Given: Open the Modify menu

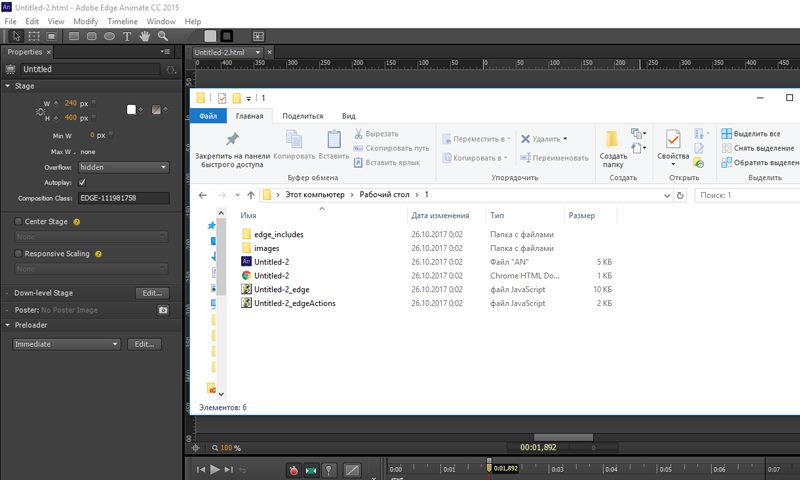Looking at the screenshot, I should tap(85, 21).
